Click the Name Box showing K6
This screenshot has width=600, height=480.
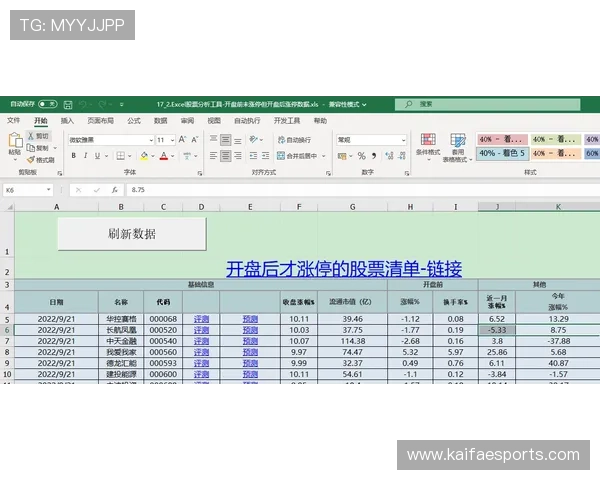click(x=28, y=190)
